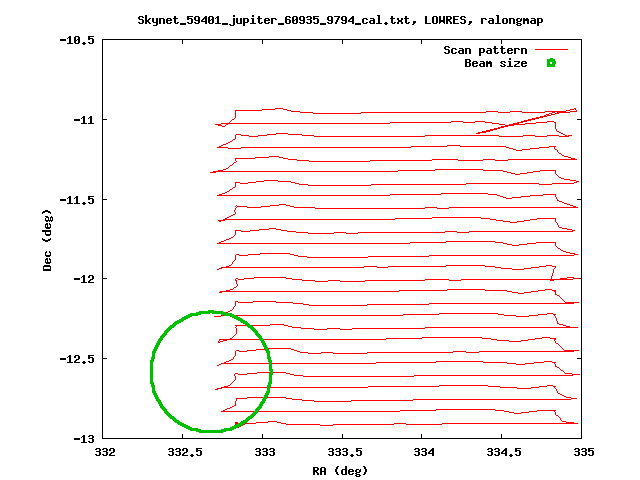Click the -13 Dec tick label
Image resolution: width=640 pixels, height=480 pixels.
click(84, 439)
